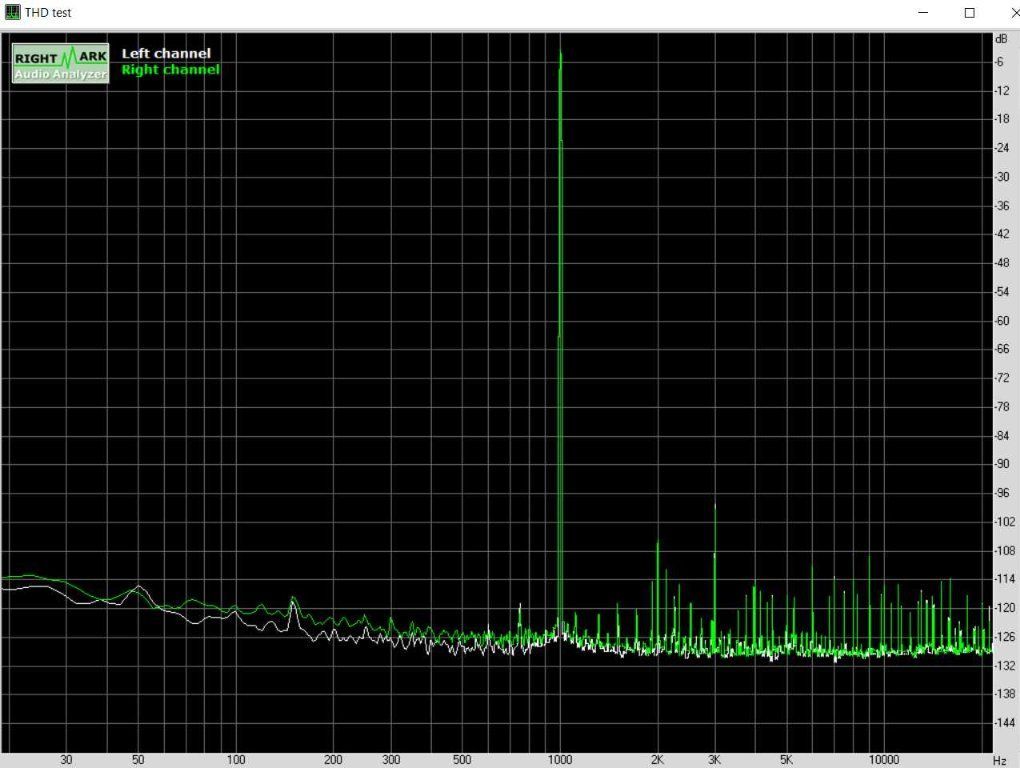Click the 50 frequency axis label
1020x768 pixels.
[138, 760]
